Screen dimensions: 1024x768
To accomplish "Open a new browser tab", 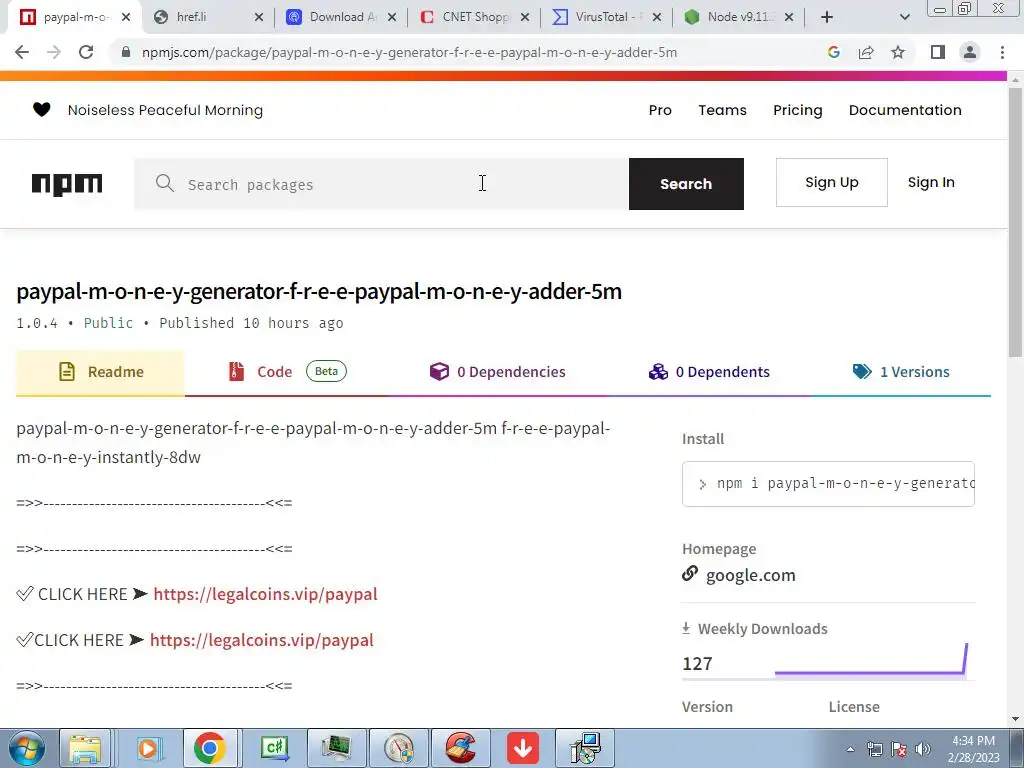I will [x=827, y=17].
